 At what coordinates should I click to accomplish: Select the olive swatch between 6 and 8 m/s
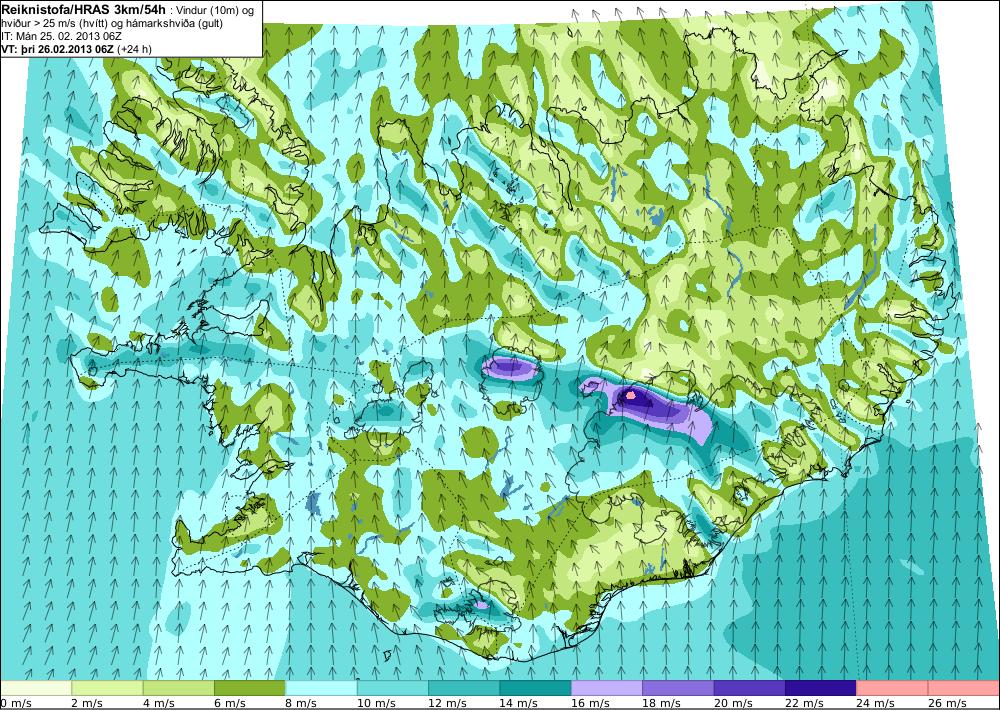(x=250, y=688)
